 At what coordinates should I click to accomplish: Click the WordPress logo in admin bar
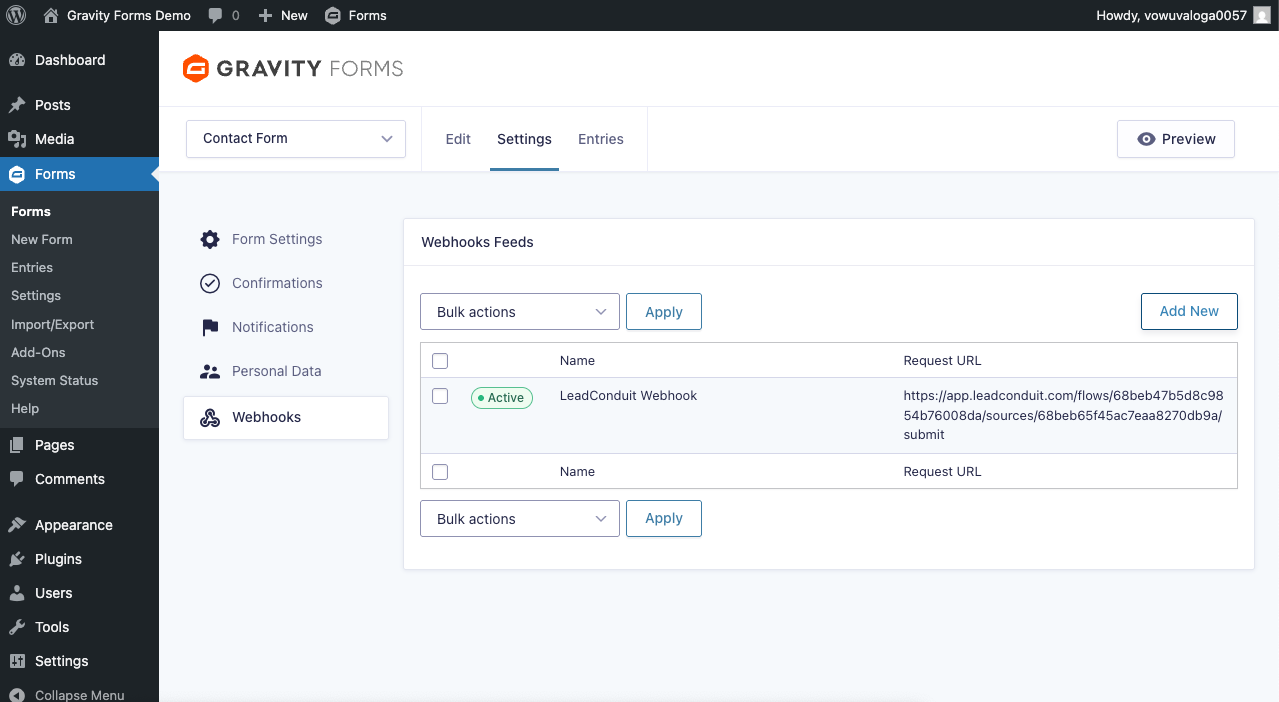pos(16,15)
